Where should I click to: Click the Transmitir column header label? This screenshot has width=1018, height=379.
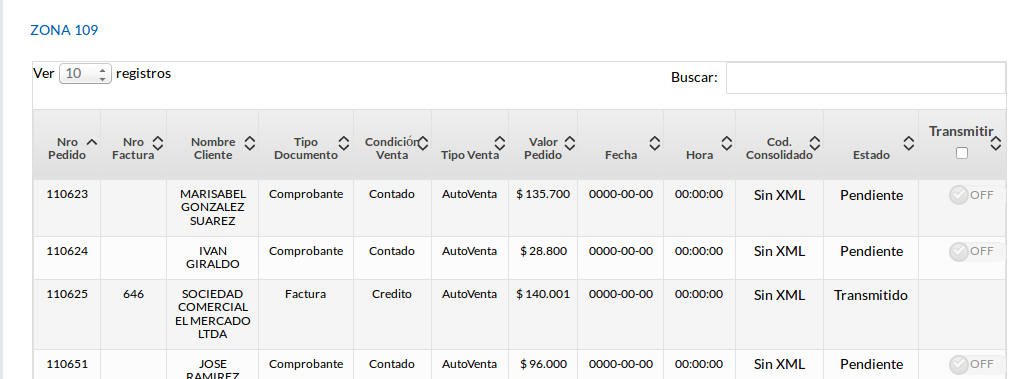(961, 131)
